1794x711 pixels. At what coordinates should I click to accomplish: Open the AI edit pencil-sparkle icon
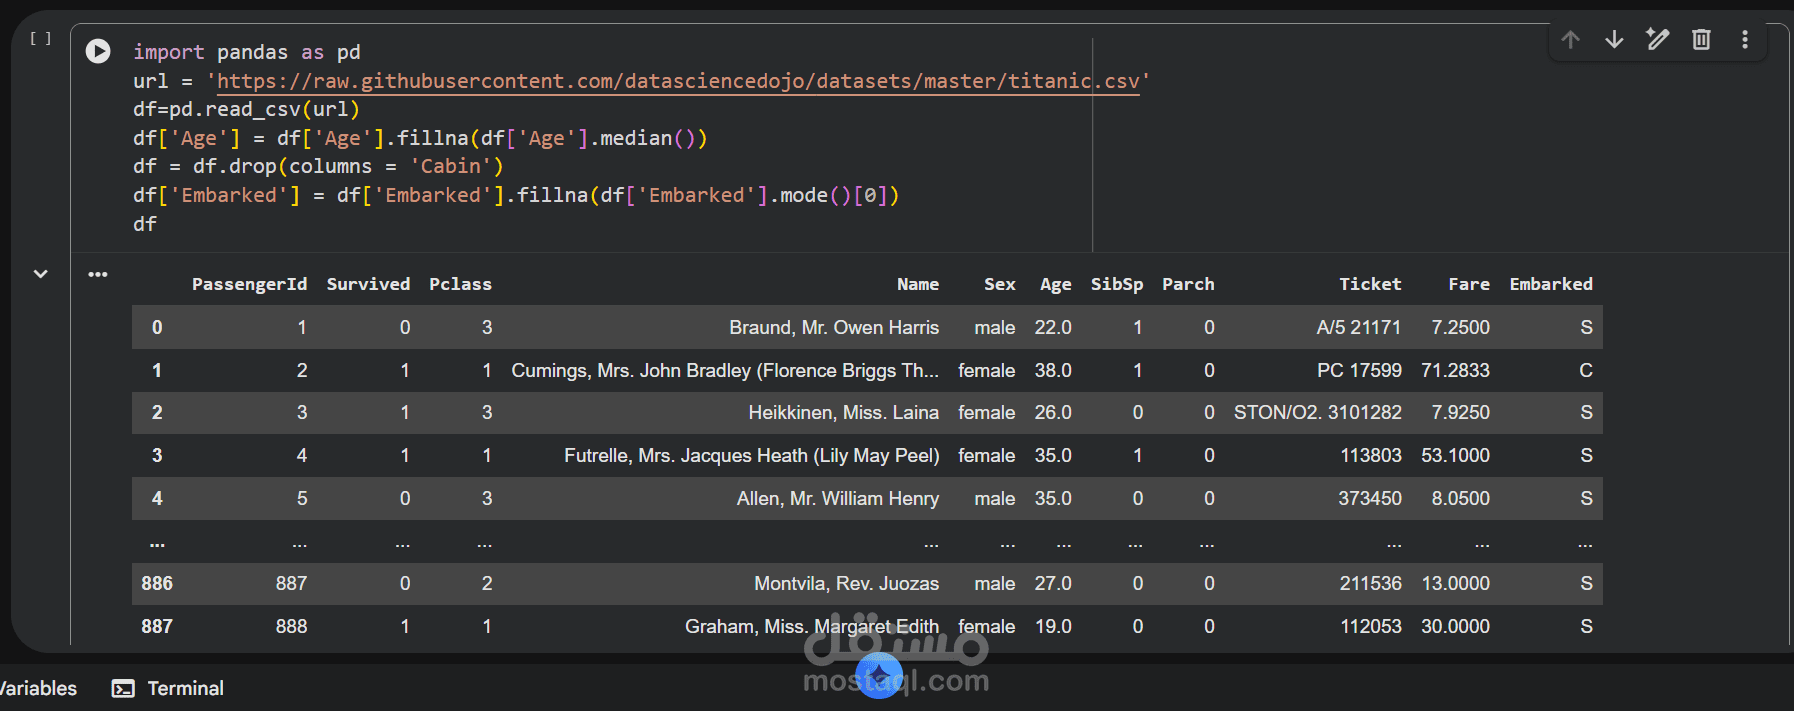click(1658, 39)
